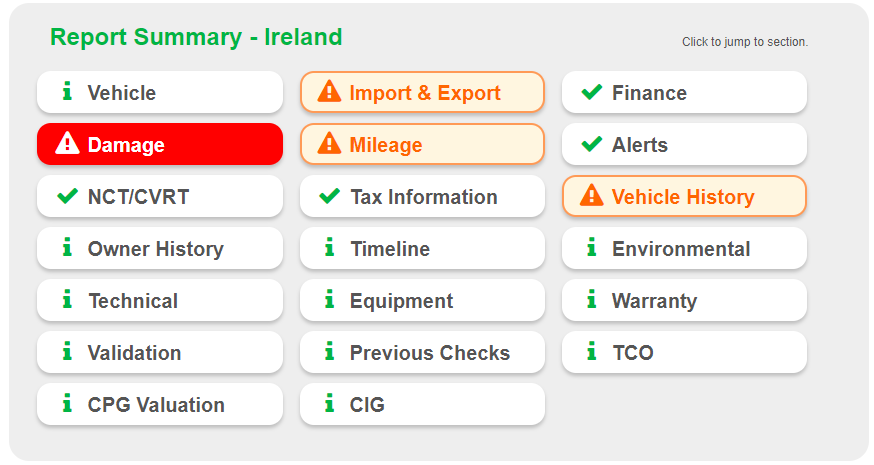Jump to the TCO section
Screen dimensions: 874x465
click(684, 352)
